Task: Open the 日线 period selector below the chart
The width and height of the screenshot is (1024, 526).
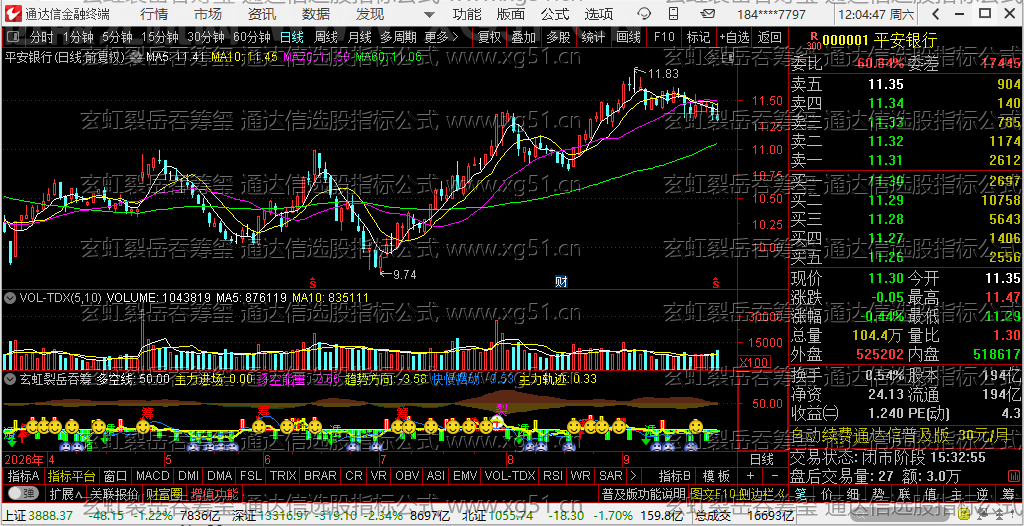Action: click(761, 459)
